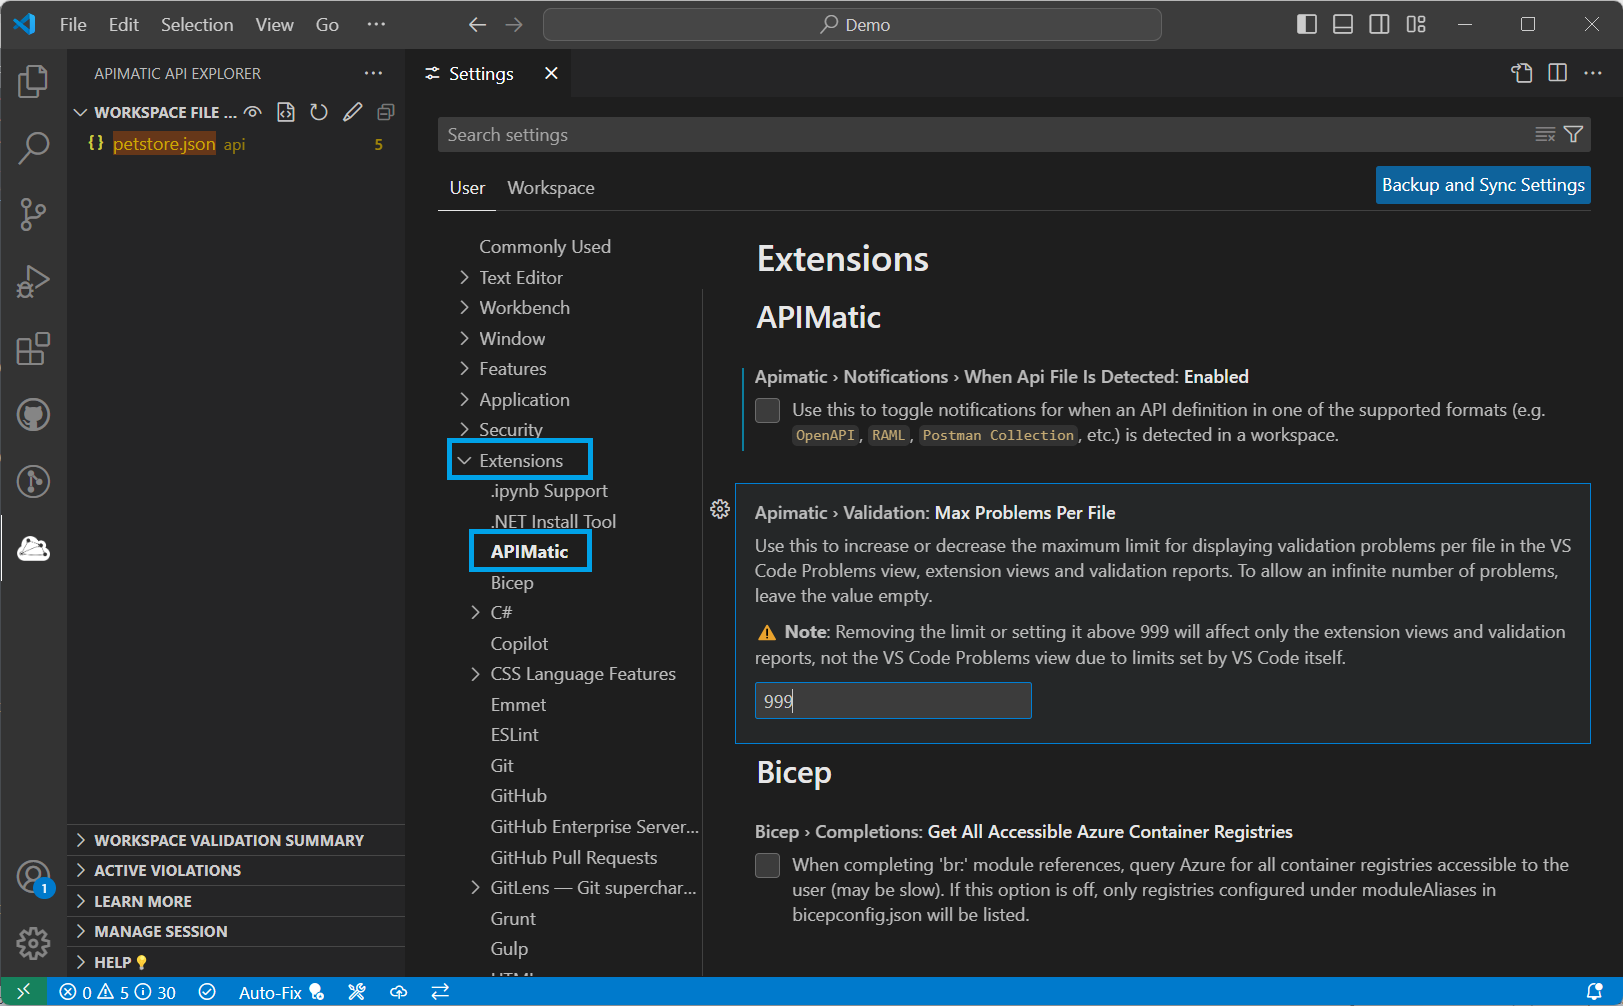This screenshot has width=1623, height=1006.
Task: Open the View menu
Action: coord(274,25)
